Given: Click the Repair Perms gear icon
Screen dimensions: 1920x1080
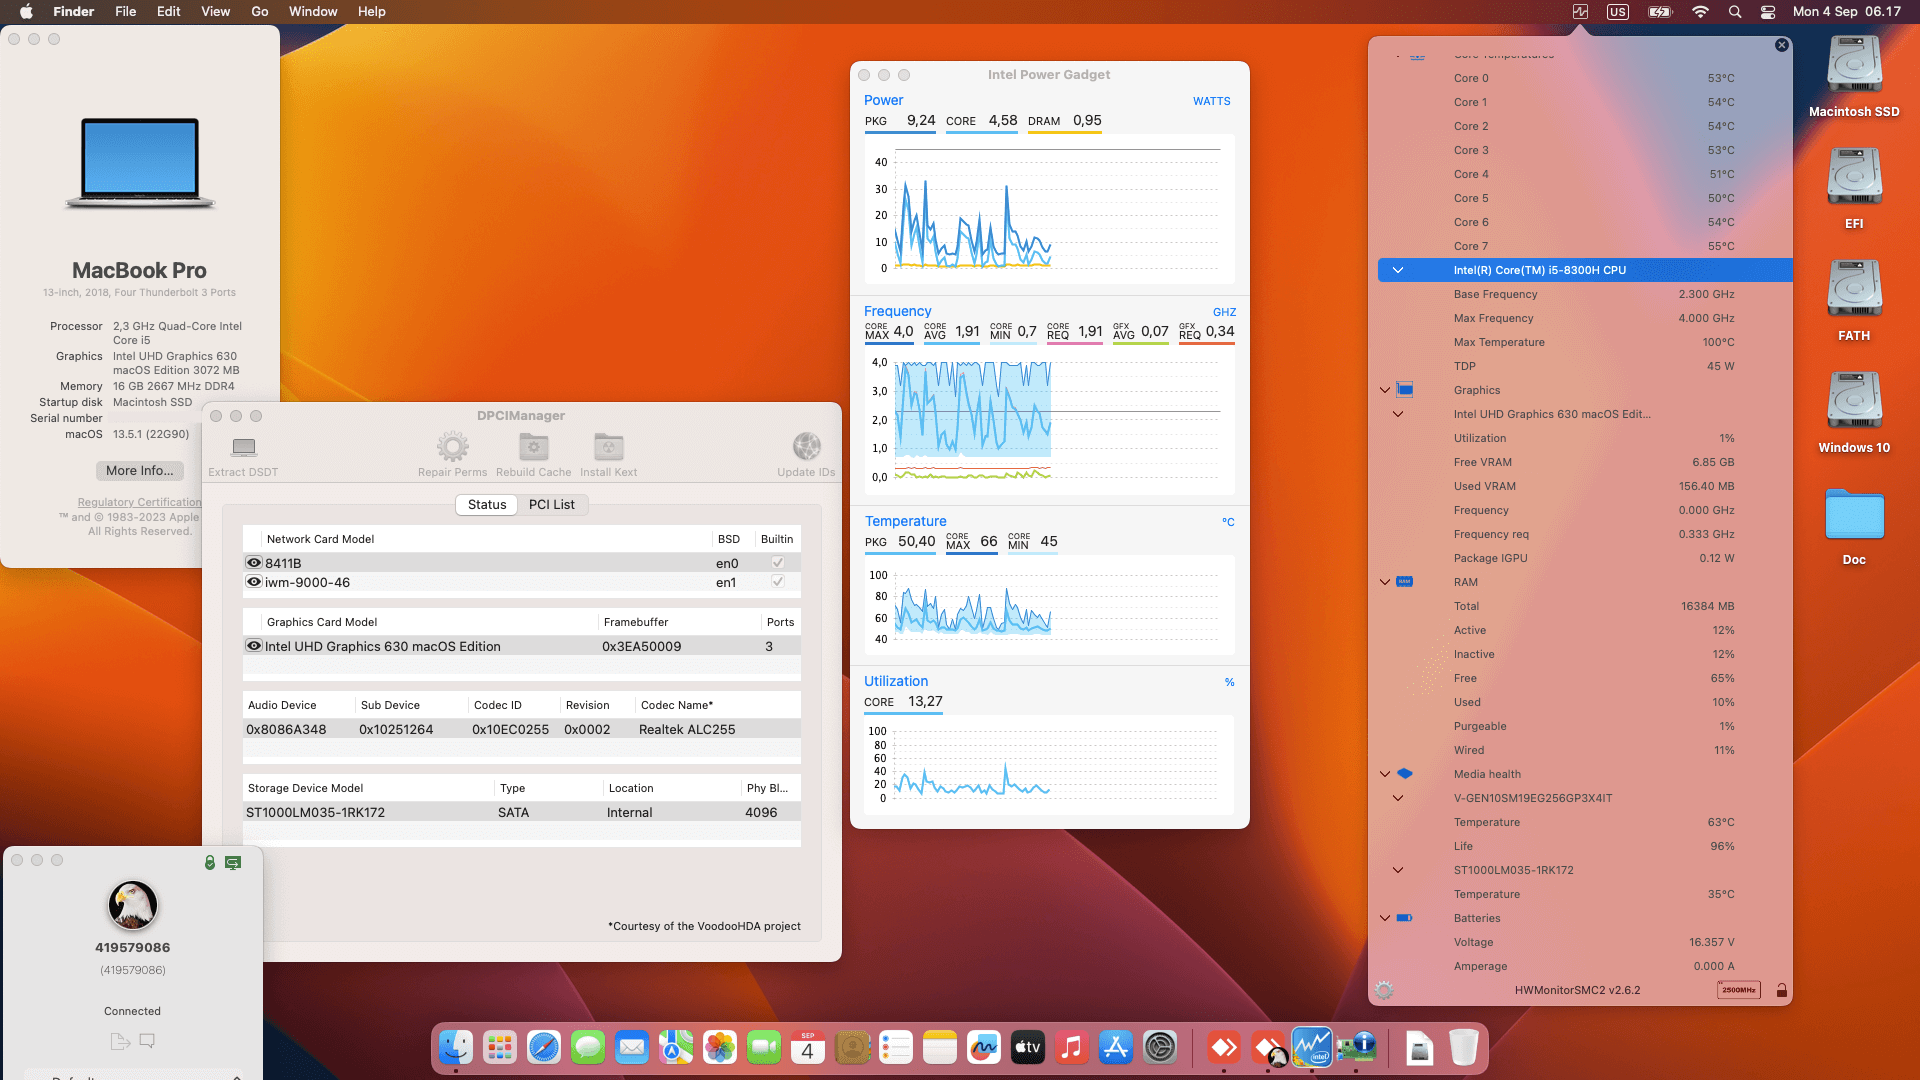Looking at the screenshot, I should click(x=452, y=447).
